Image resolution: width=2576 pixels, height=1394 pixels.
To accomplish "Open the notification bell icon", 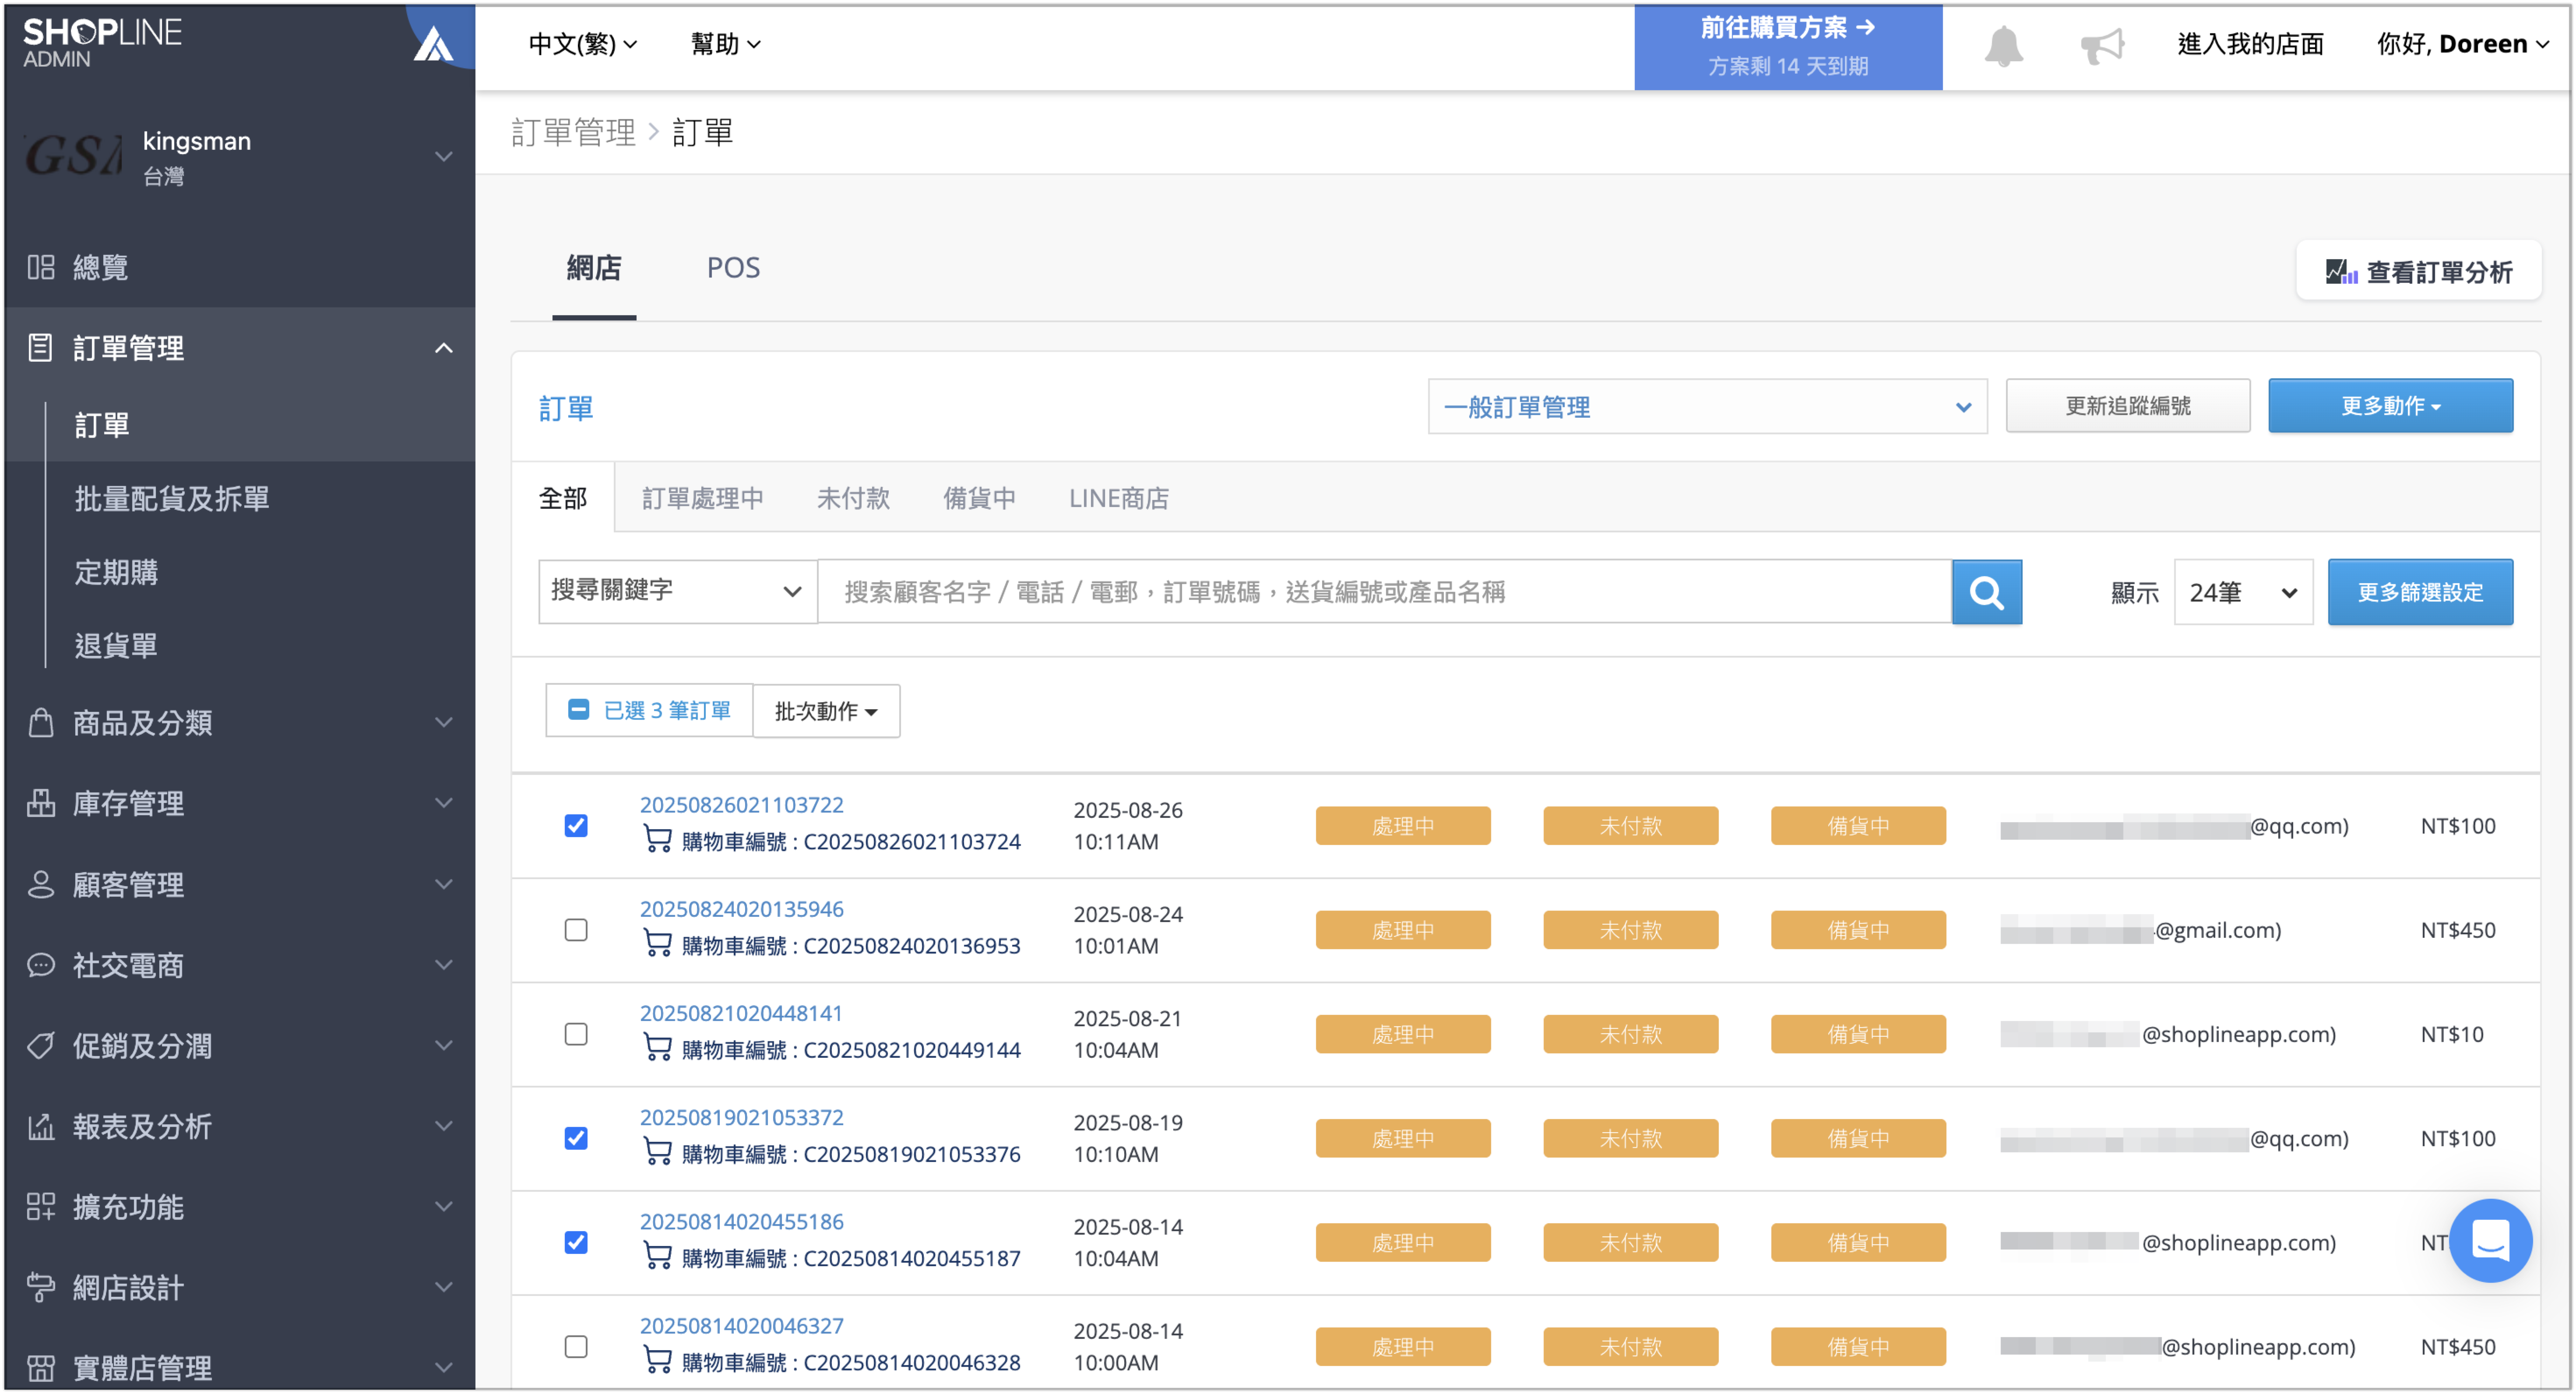I will tap(2003, 45).
